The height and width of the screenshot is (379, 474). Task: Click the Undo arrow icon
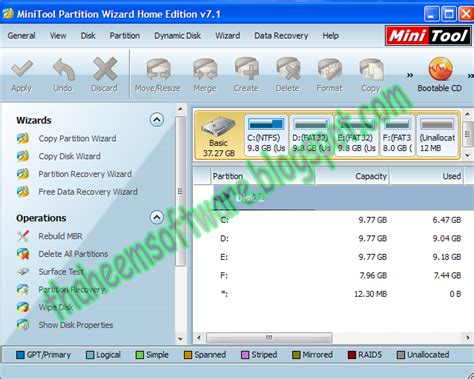[63, 69]
